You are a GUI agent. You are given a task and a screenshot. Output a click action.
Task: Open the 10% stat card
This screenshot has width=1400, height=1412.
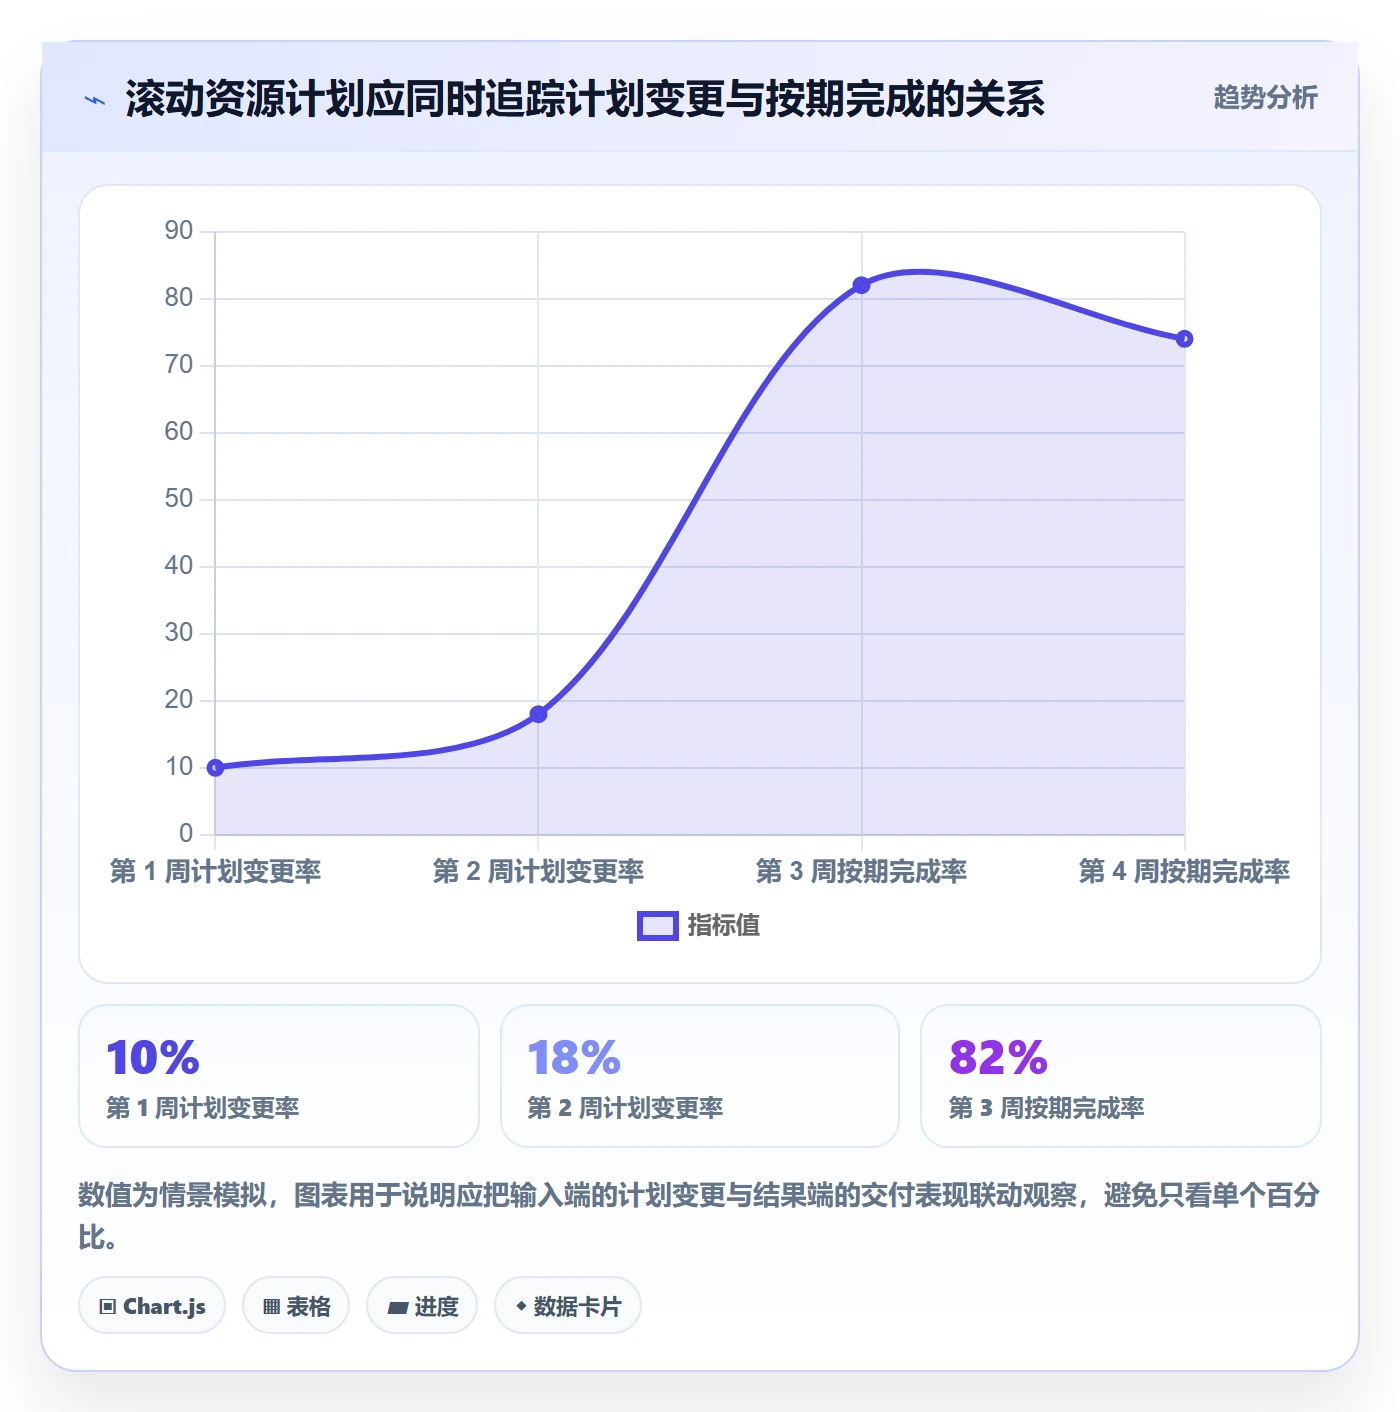(x=279, y=1076)
